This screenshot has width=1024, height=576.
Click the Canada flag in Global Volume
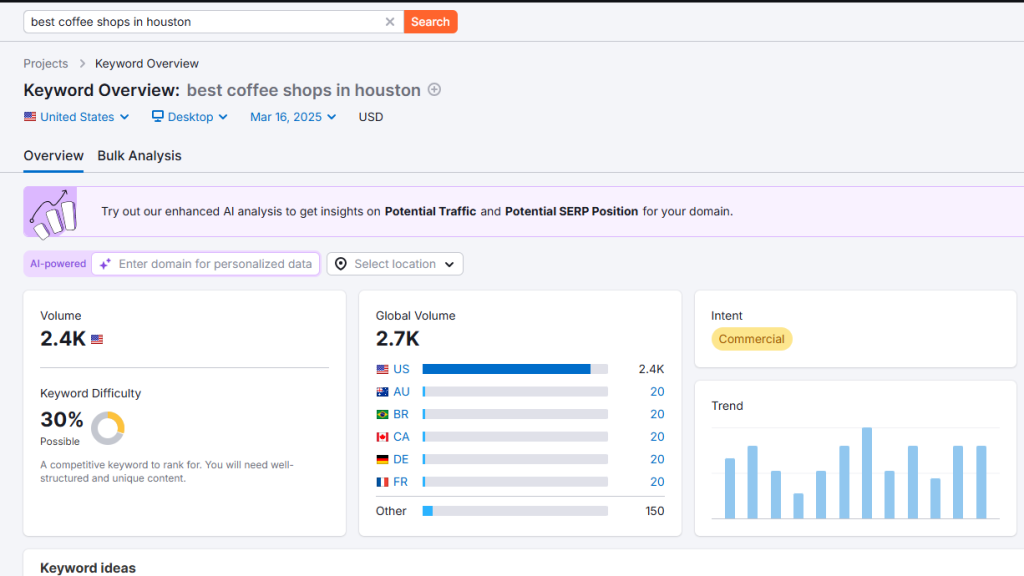tap(382, 437)
